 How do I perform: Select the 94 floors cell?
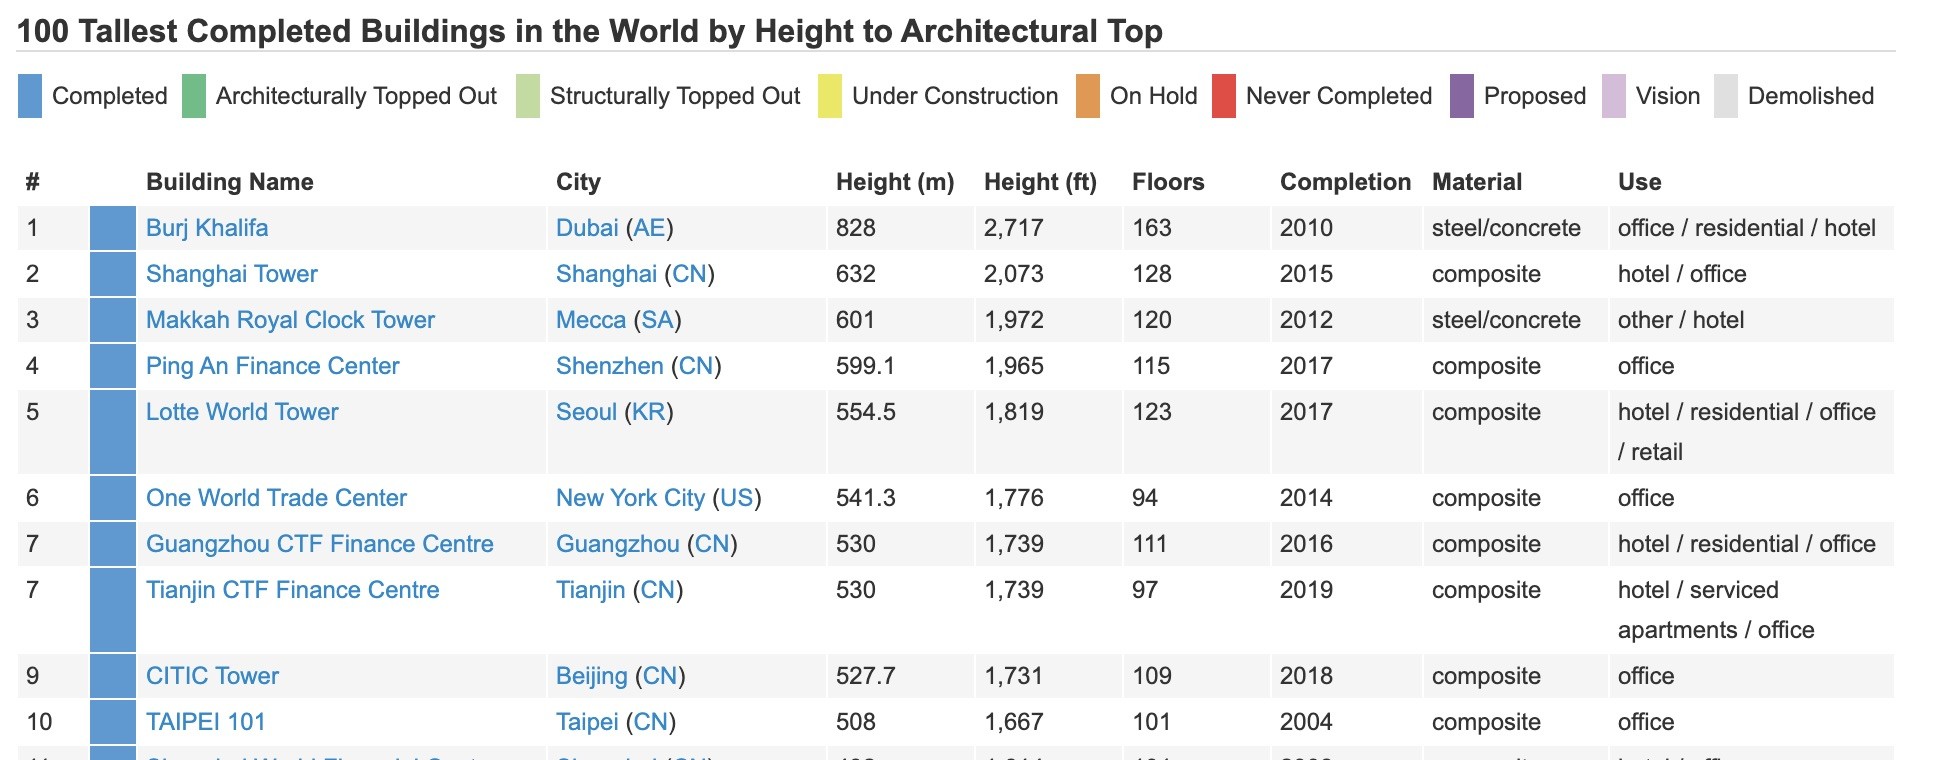point(1145,498)
